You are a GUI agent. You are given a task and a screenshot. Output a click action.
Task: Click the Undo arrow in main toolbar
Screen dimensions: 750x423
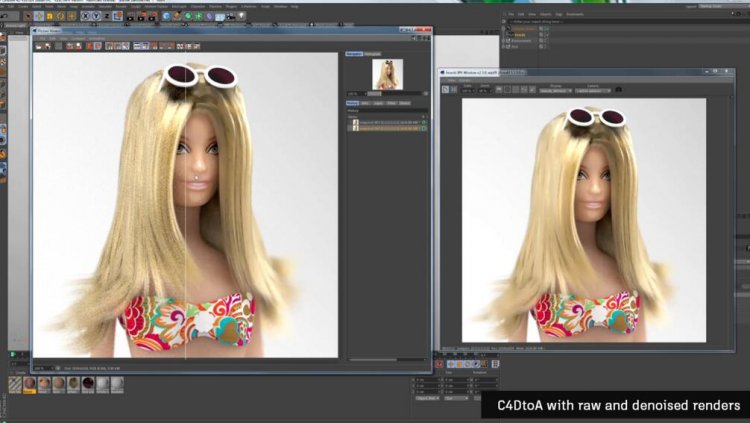(4, 16)
